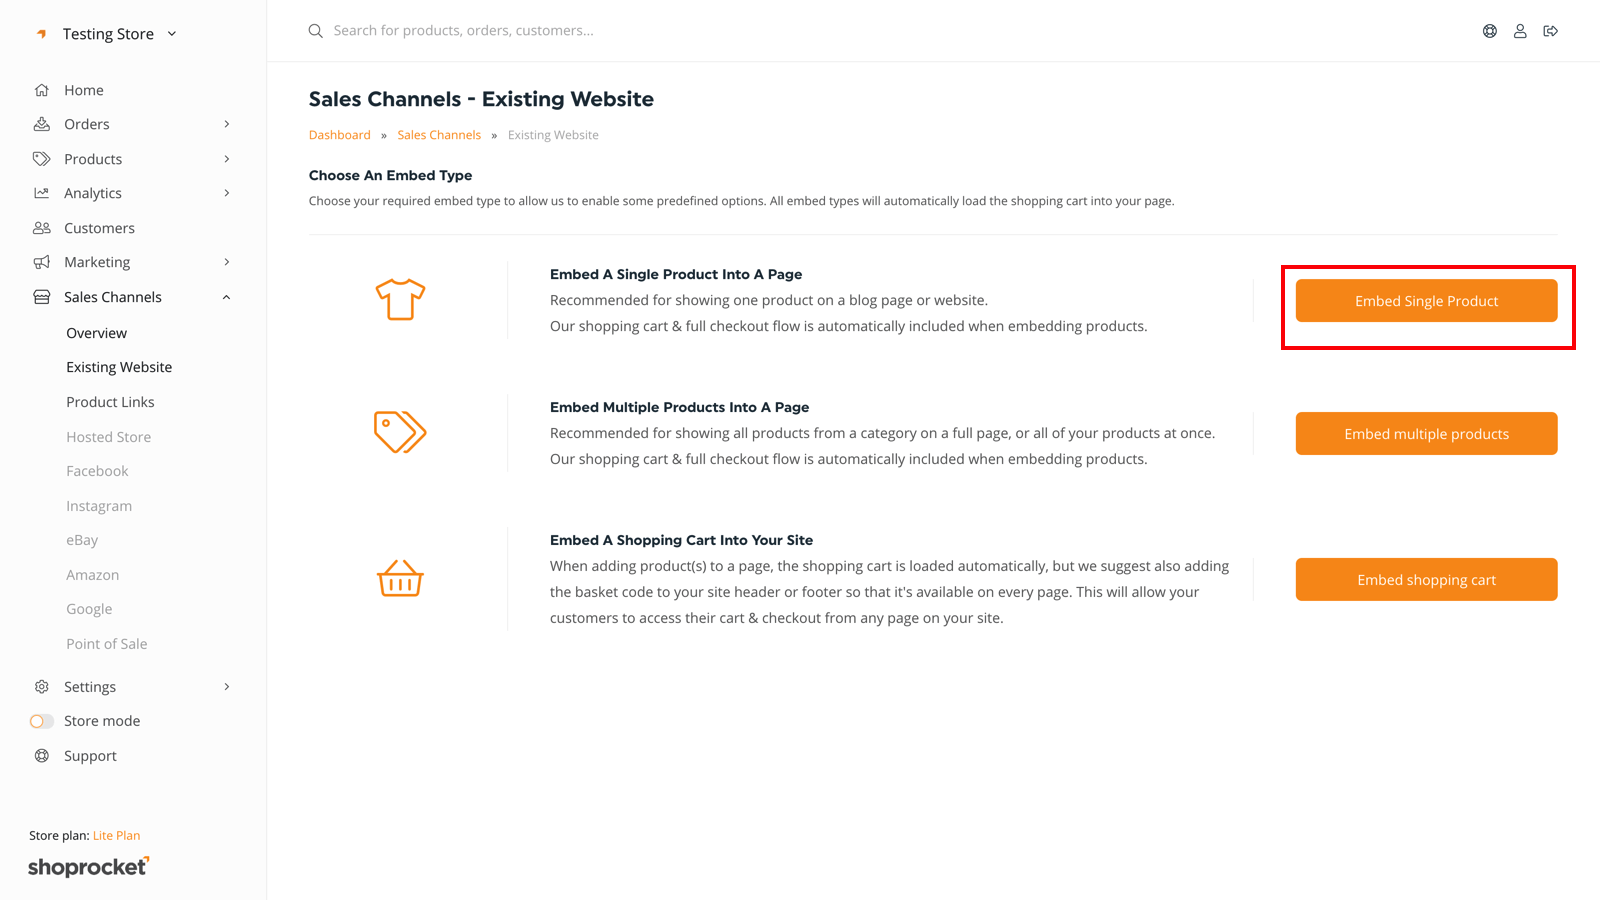1600x900 pixels.
Task: Click the Marketing megaphone icon in sidebar
Action: [x=41, y=261]
